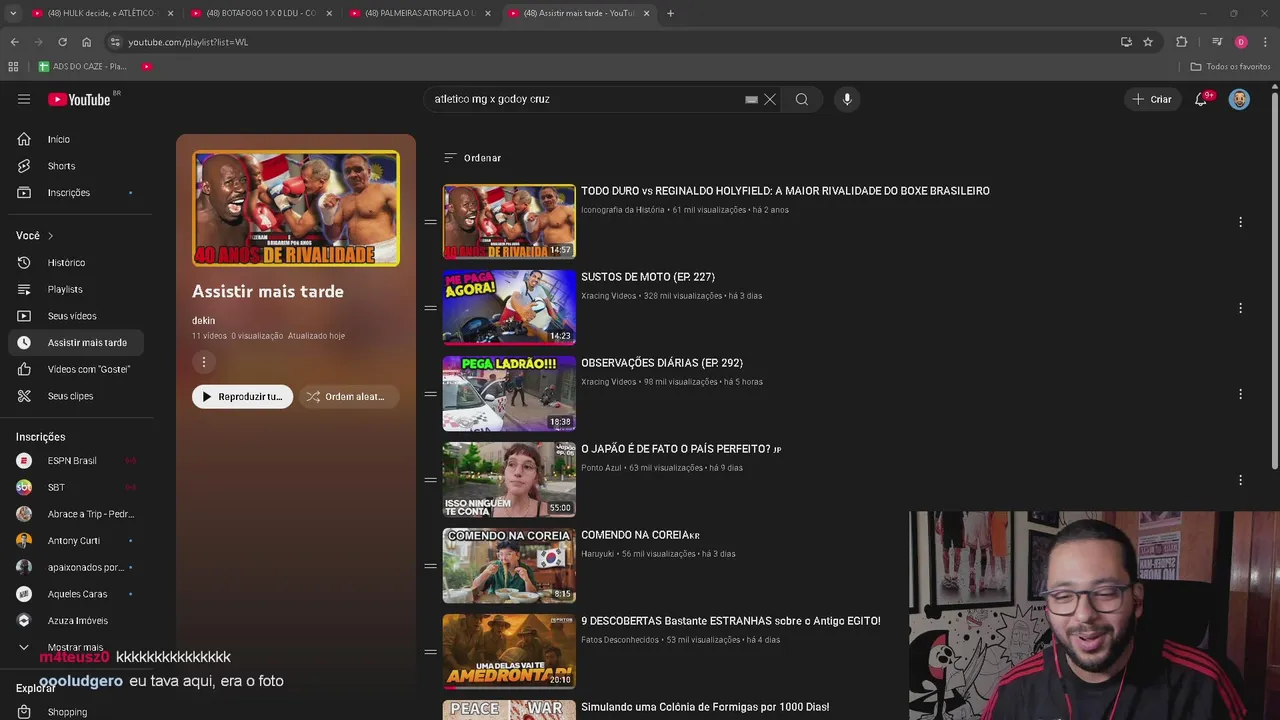The height and width of the screenshot is (720, 1280).
Task: Open ADS DO CAZE bookmark
Action: coord(82,66)
